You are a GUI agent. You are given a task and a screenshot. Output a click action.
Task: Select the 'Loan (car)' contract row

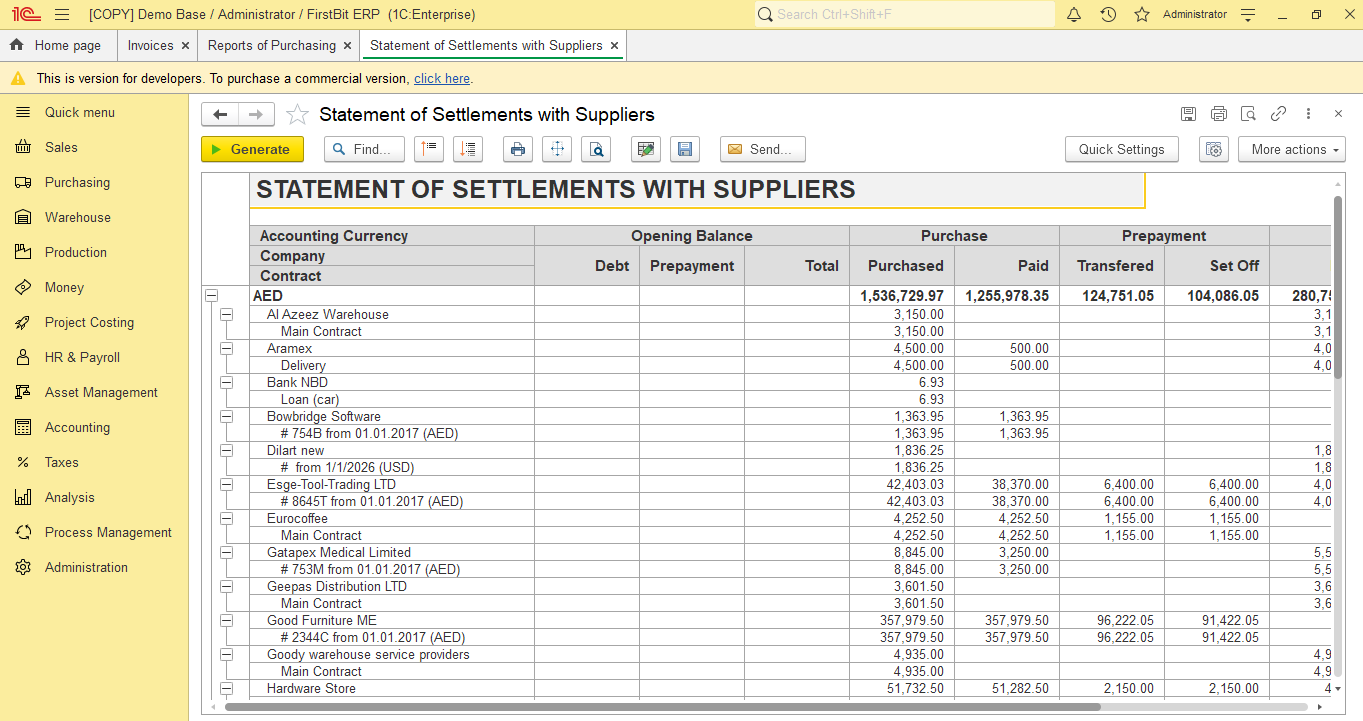tap(310, 399)
